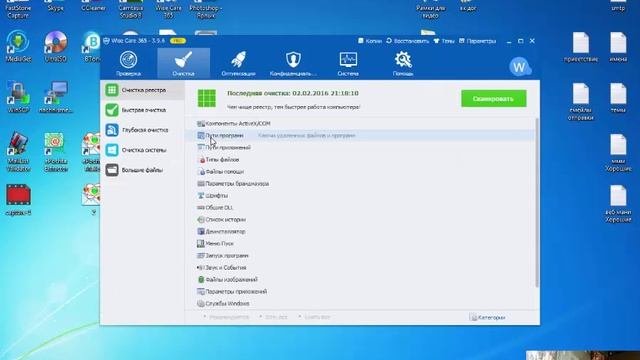Open the Проверка radar tab

point(128,64)
